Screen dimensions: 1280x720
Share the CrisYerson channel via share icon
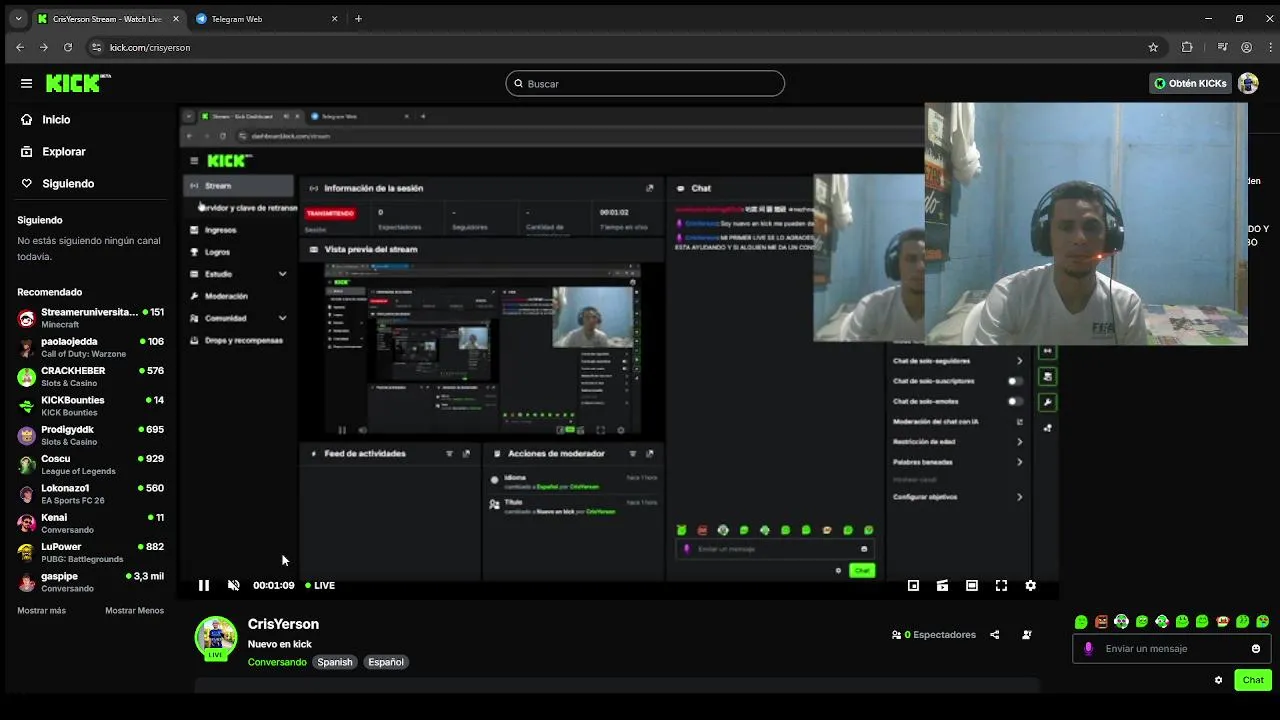coord(994,634)
